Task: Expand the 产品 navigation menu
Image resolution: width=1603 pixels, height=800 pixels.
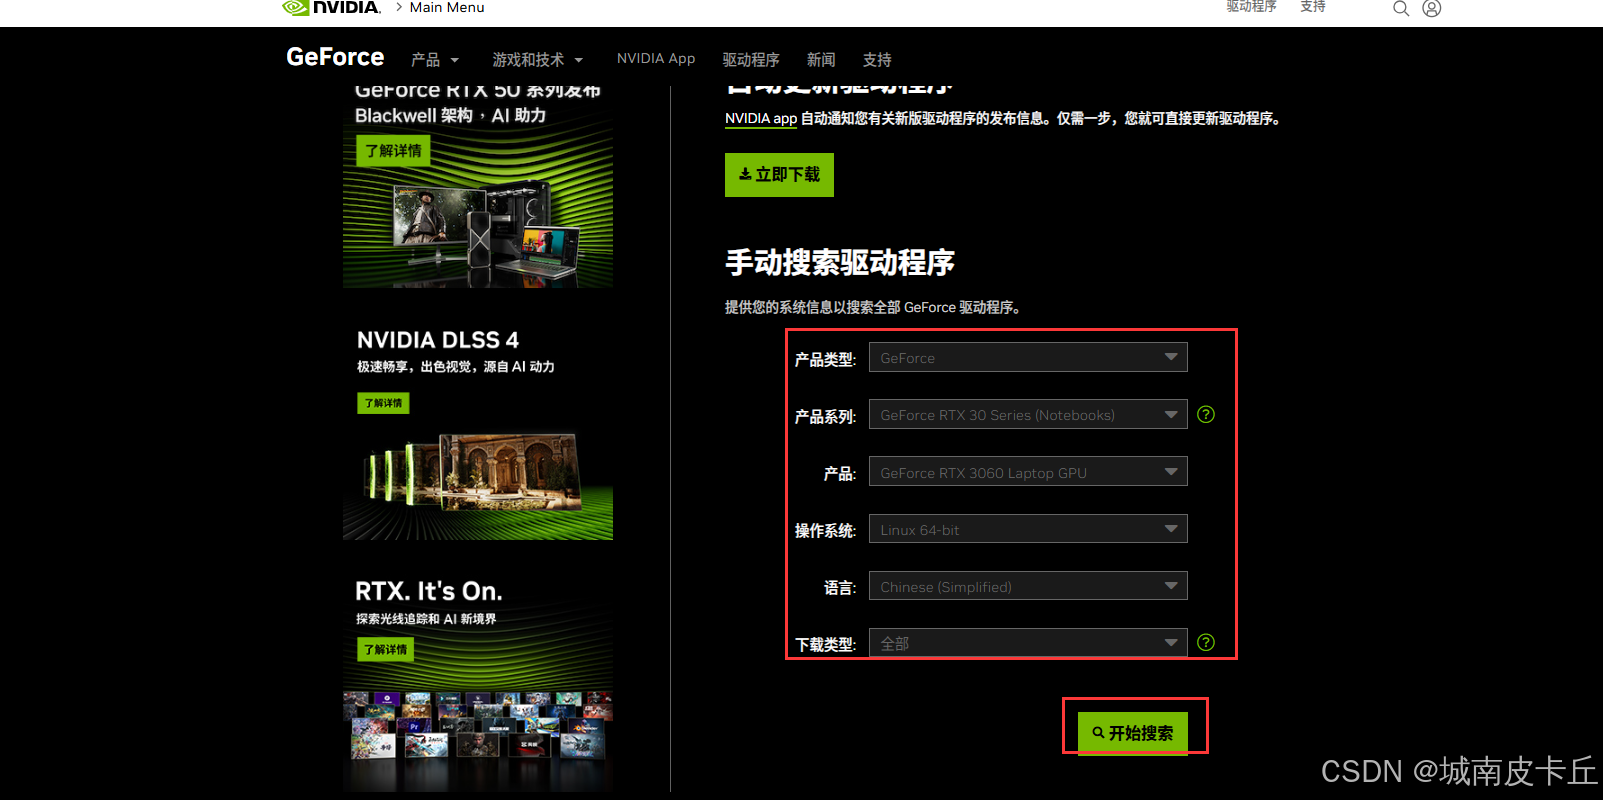Action: click(435, 60)
